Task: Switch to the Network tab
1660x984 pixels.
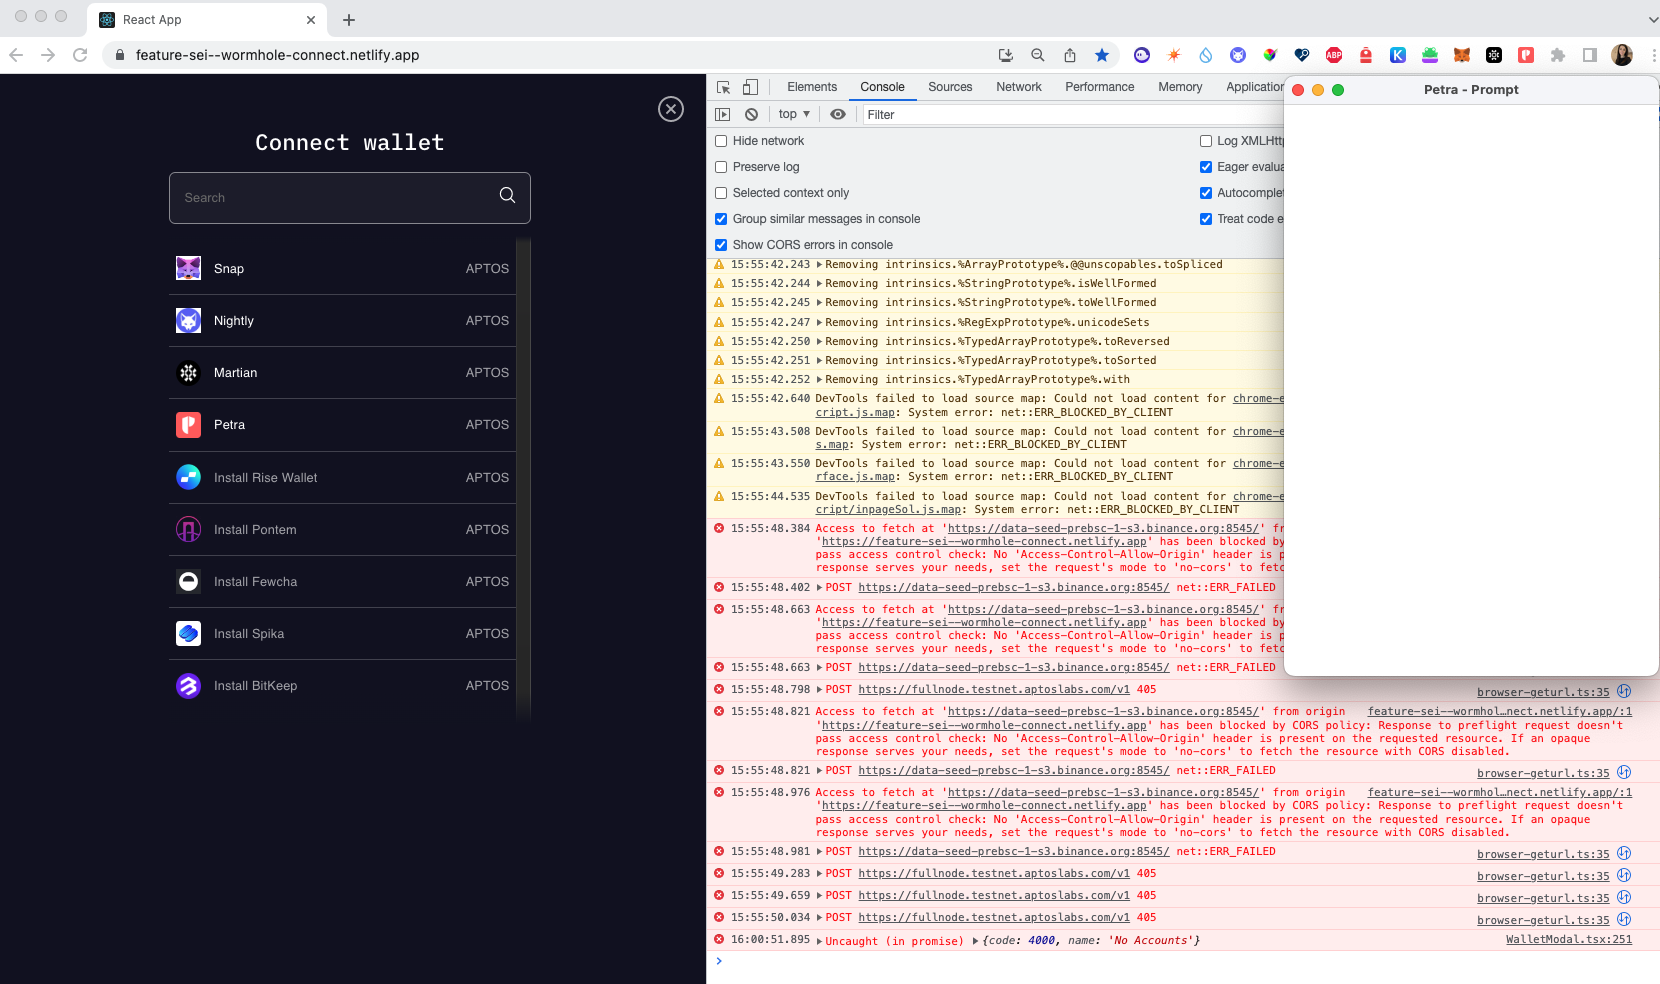Action: tap(1018, 87)
